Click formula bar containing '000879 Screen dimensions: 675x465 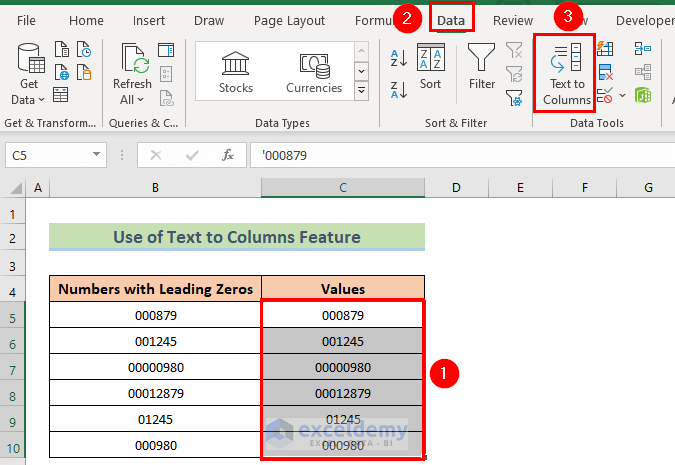pos(463,155)
